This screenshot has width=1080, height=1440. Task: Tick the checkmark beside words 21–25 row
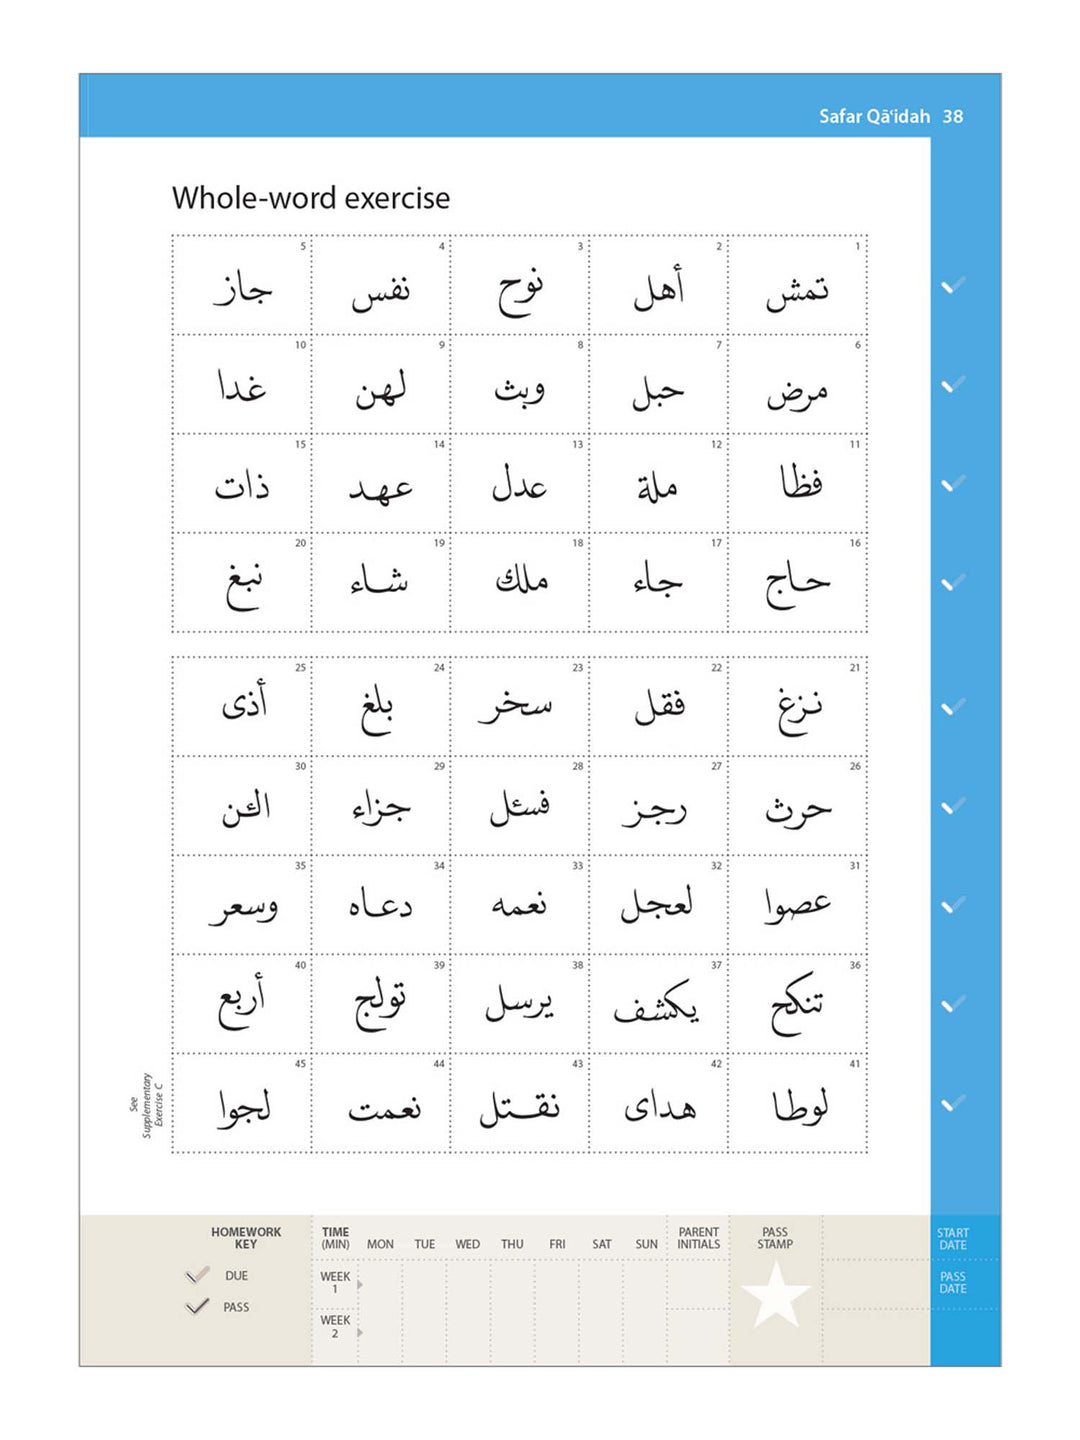point(953,707)
